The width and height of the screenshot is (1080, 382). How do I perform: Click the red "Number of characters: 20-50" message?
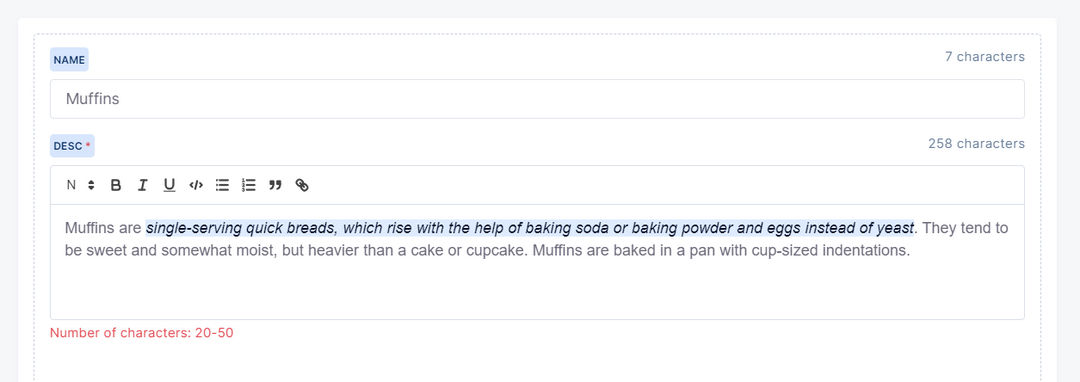pos(142,333)
